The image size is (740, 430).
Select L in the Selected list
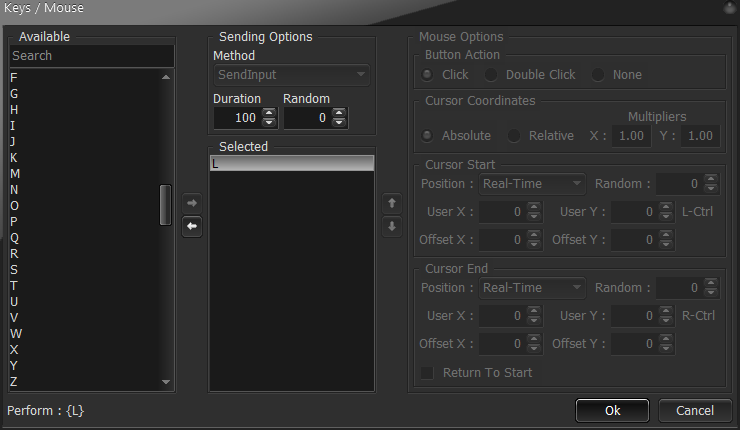(x=292, y=163)
